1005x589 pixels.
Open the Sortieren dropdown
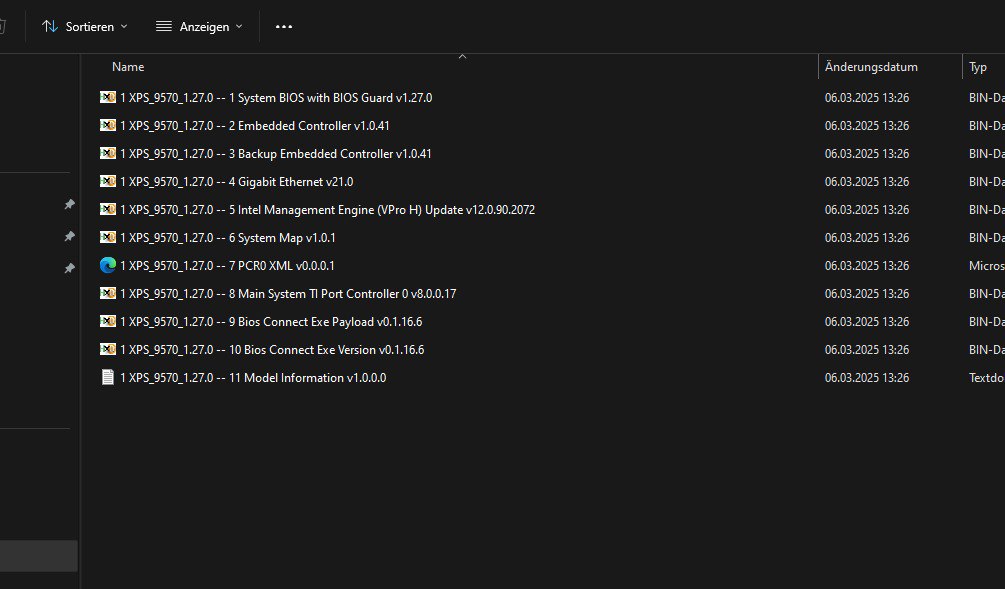click(85, 26)
